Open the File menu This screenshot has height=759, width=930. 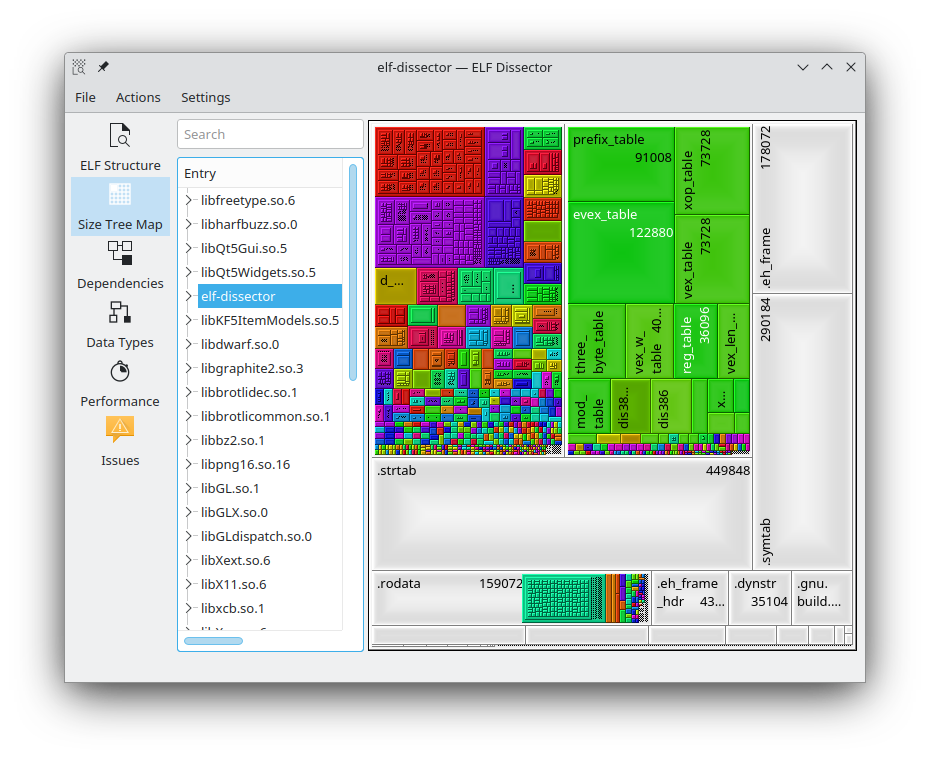coord(85,97)
